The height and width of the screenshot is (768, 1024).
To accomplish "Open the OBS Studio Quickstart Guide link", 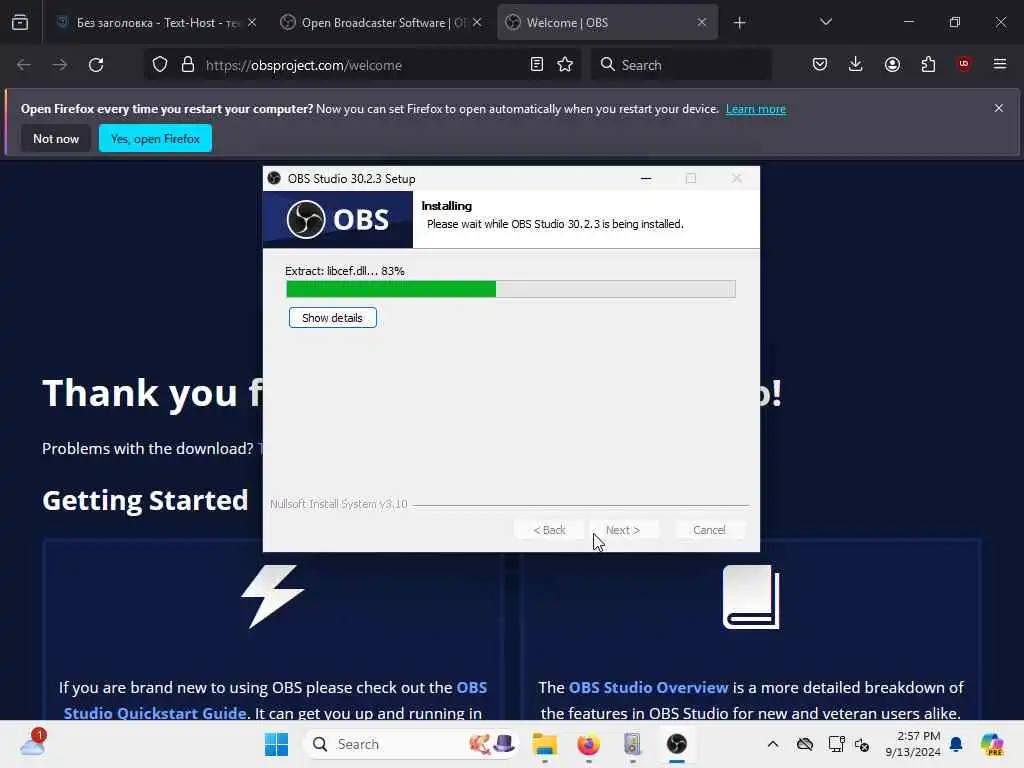I will 275,700.
